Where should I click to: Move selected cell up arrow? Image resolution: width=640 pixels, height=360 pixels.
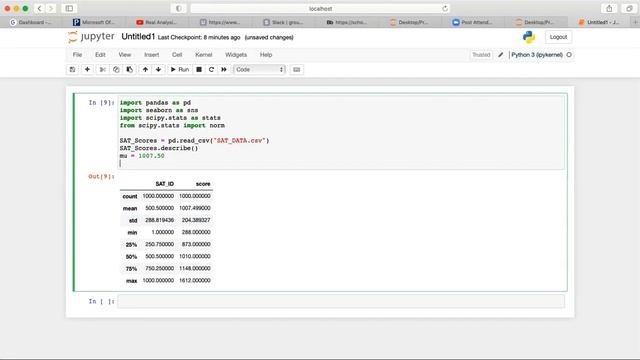click(x=145, y=69)
